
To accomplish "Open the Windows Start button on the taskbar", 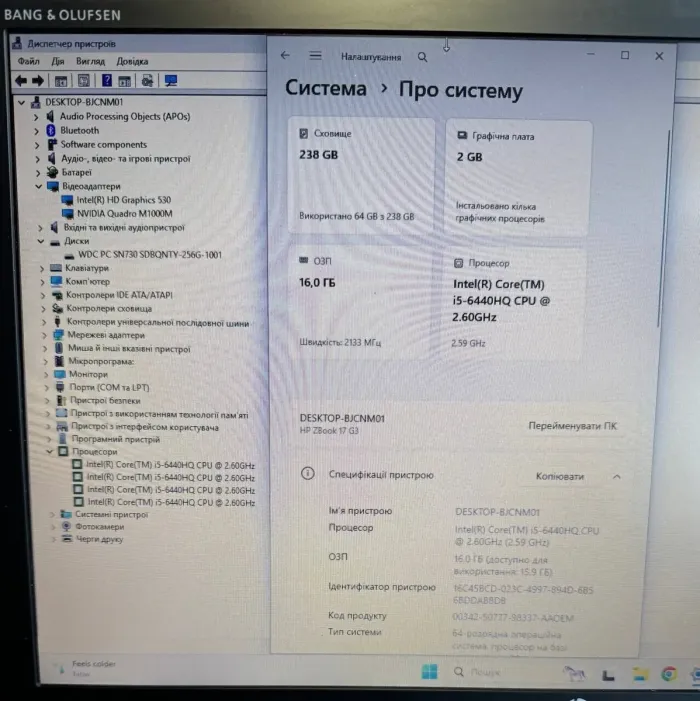I will click(x=429, y=671).
